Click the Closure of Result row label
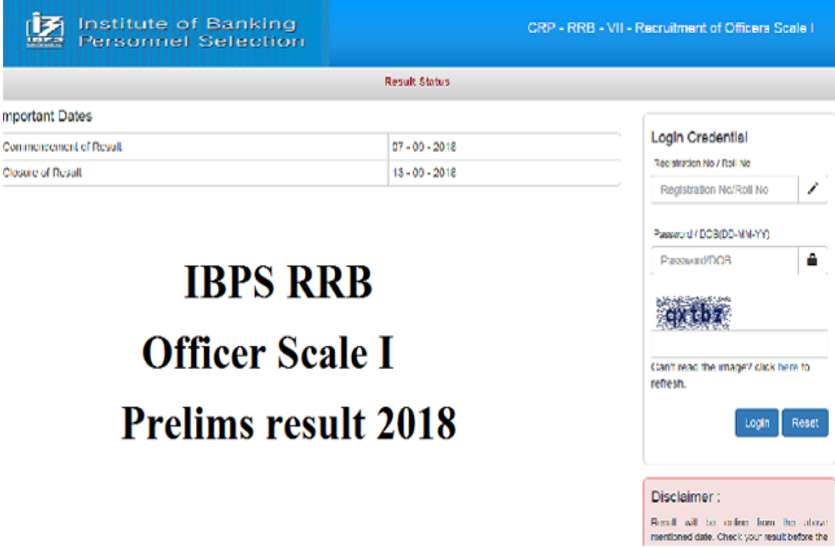835x547 pixels. (x=42, y=173)
